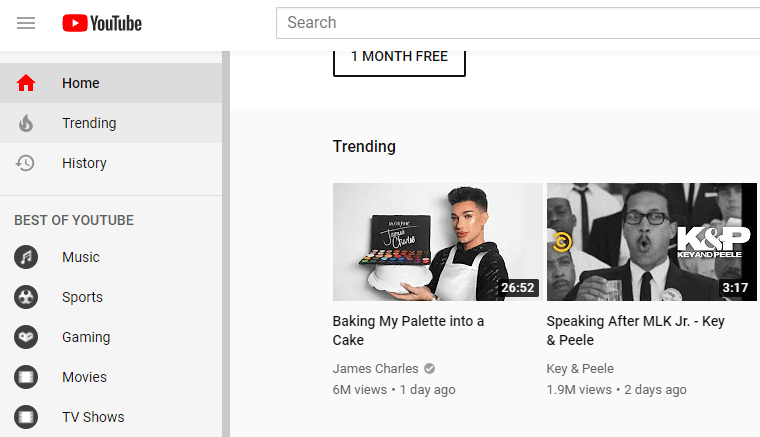
Task: Click the Trending flame icon
Action: [x=26, y=123]
